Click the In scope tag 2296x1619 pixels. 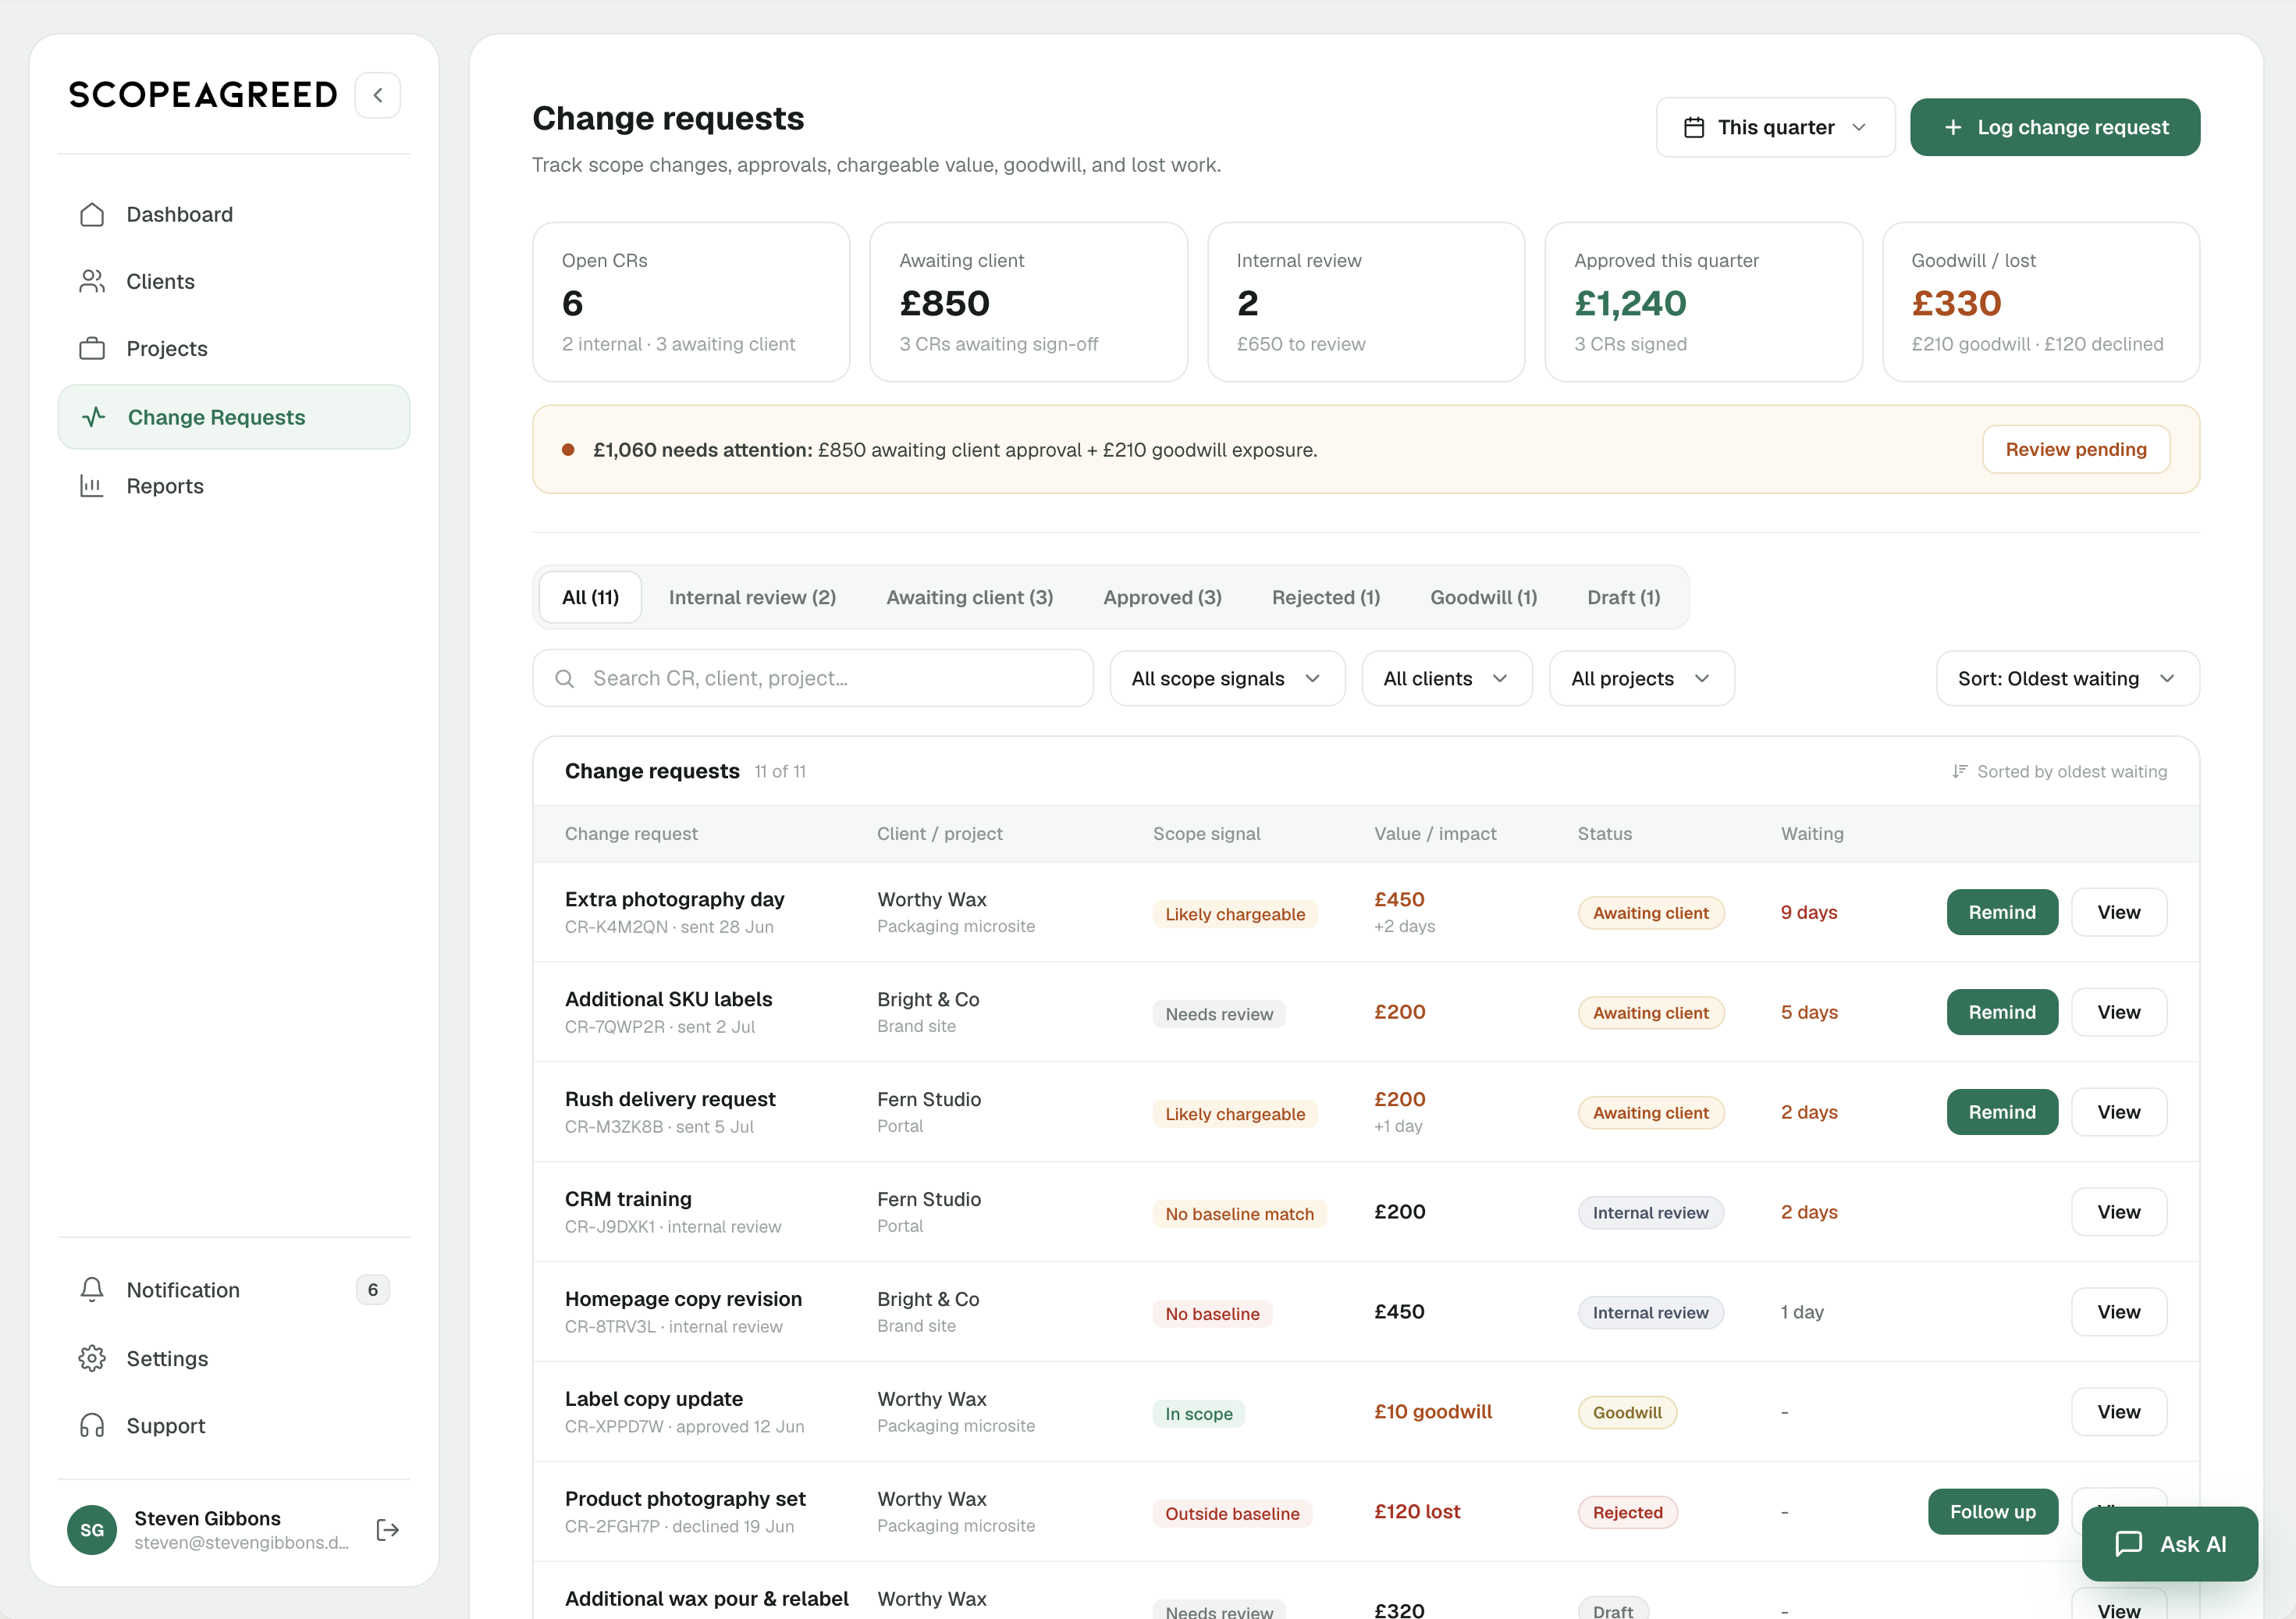click(1198, 1414)
